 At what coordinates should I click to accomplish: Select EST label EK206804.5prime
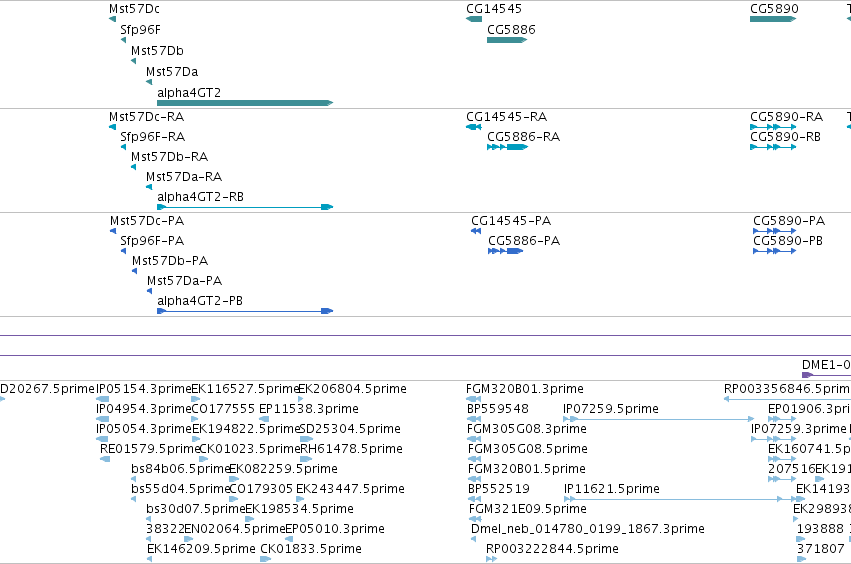[x=352, y=389]
